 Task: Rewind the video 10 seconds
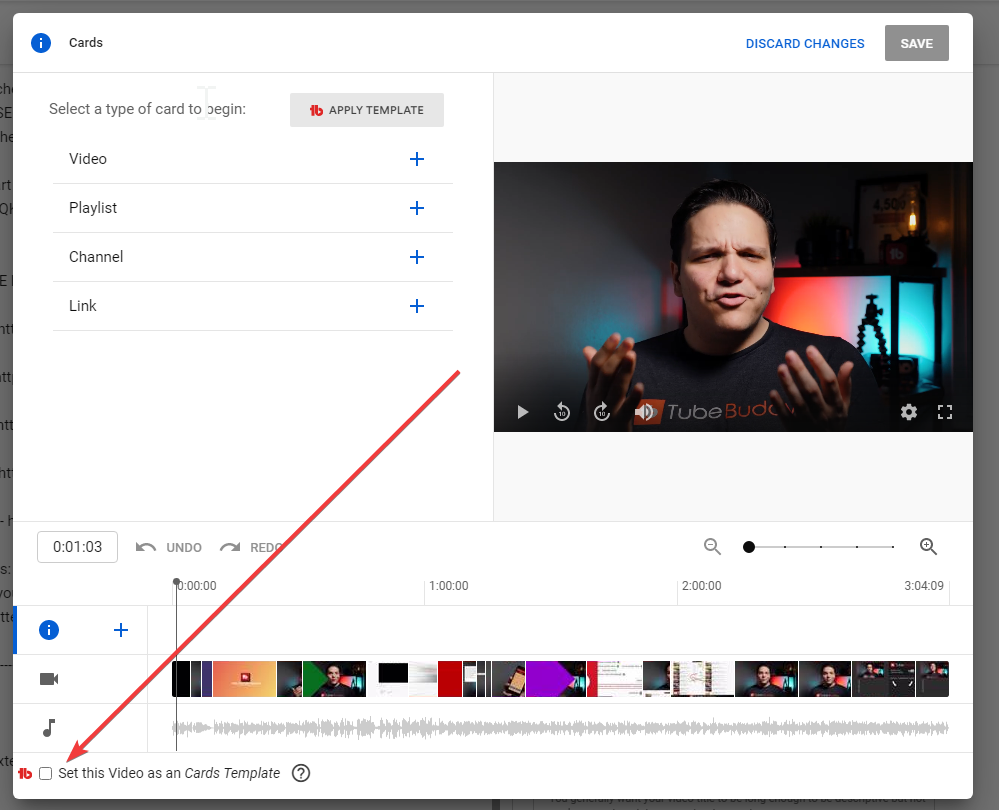pos(562,412)
